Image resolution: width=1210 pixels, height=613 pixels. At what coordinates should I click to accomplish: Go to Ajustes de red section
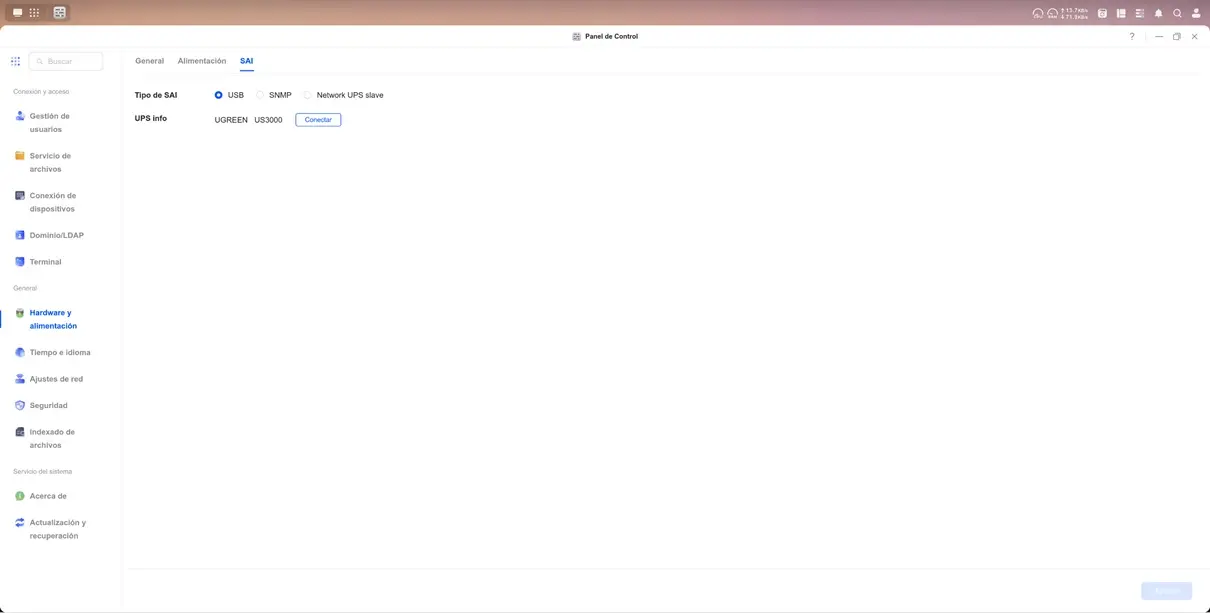pos(56,379)
